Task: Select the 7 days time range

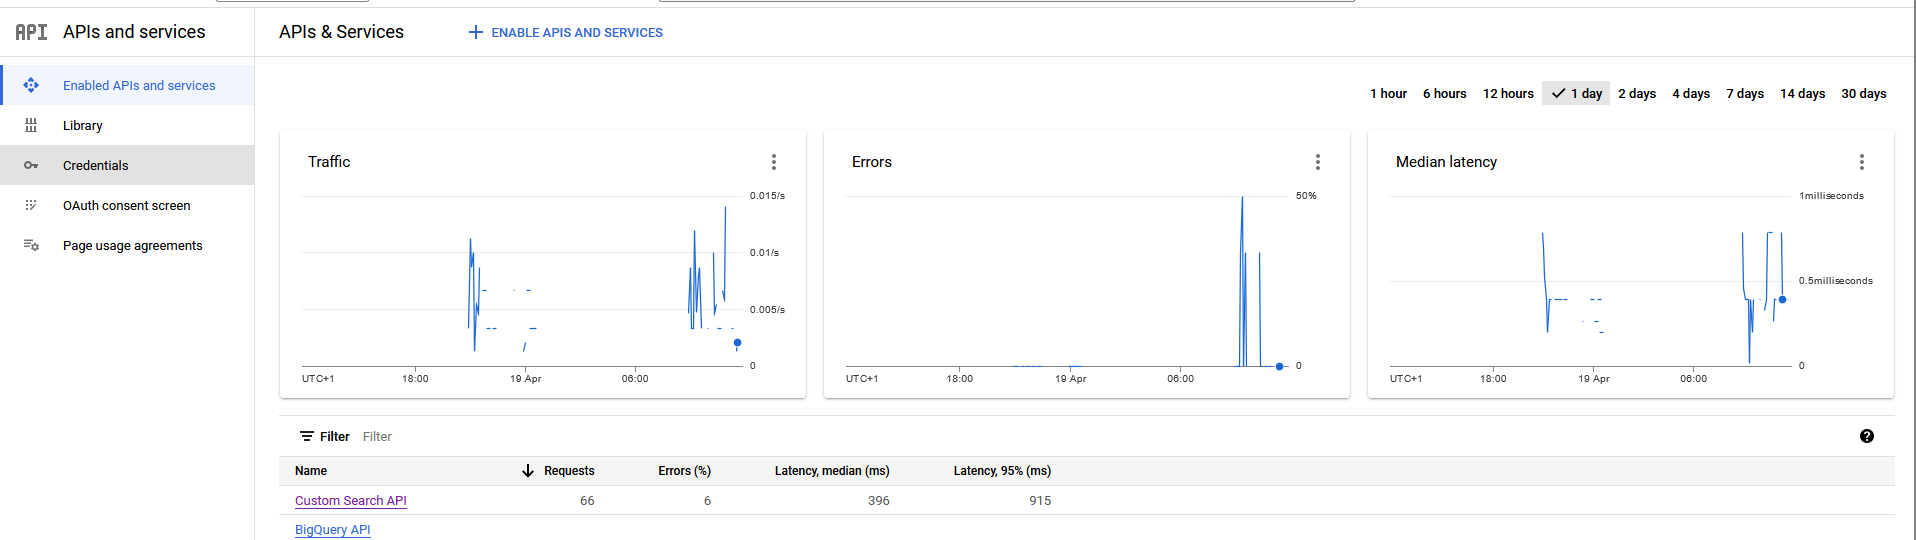Action: 1745,93
